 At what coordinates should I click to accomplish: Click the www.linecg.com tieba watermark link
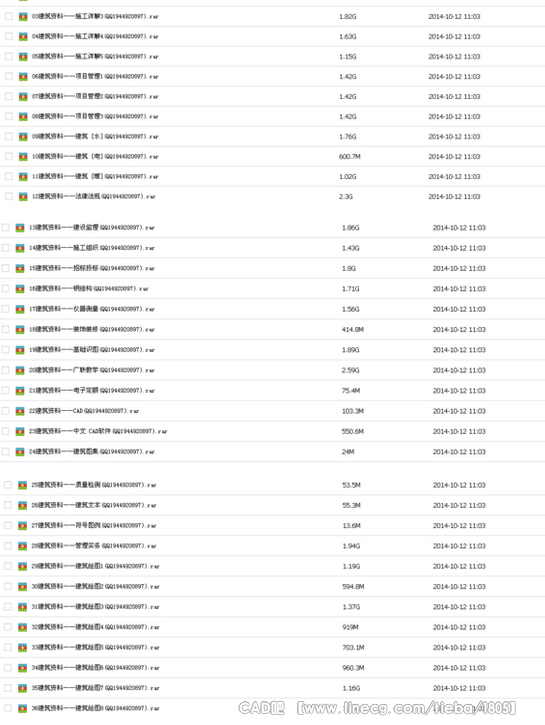(406, 708)
